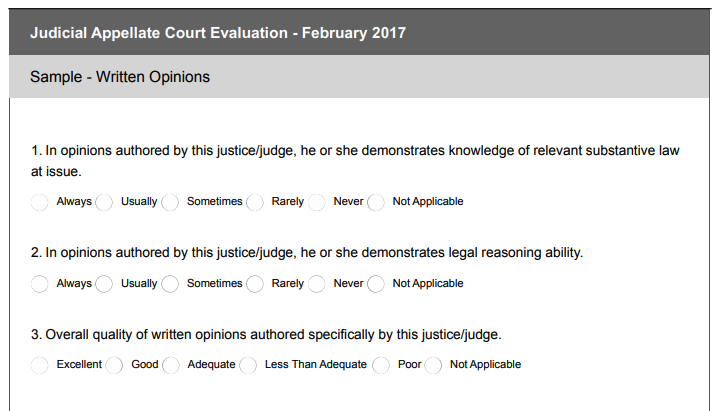Image resolution: width=719 pixels, height=411 pixels.
Task: Click the Sample - Written Opinions section header
Action: pos(120,77)
